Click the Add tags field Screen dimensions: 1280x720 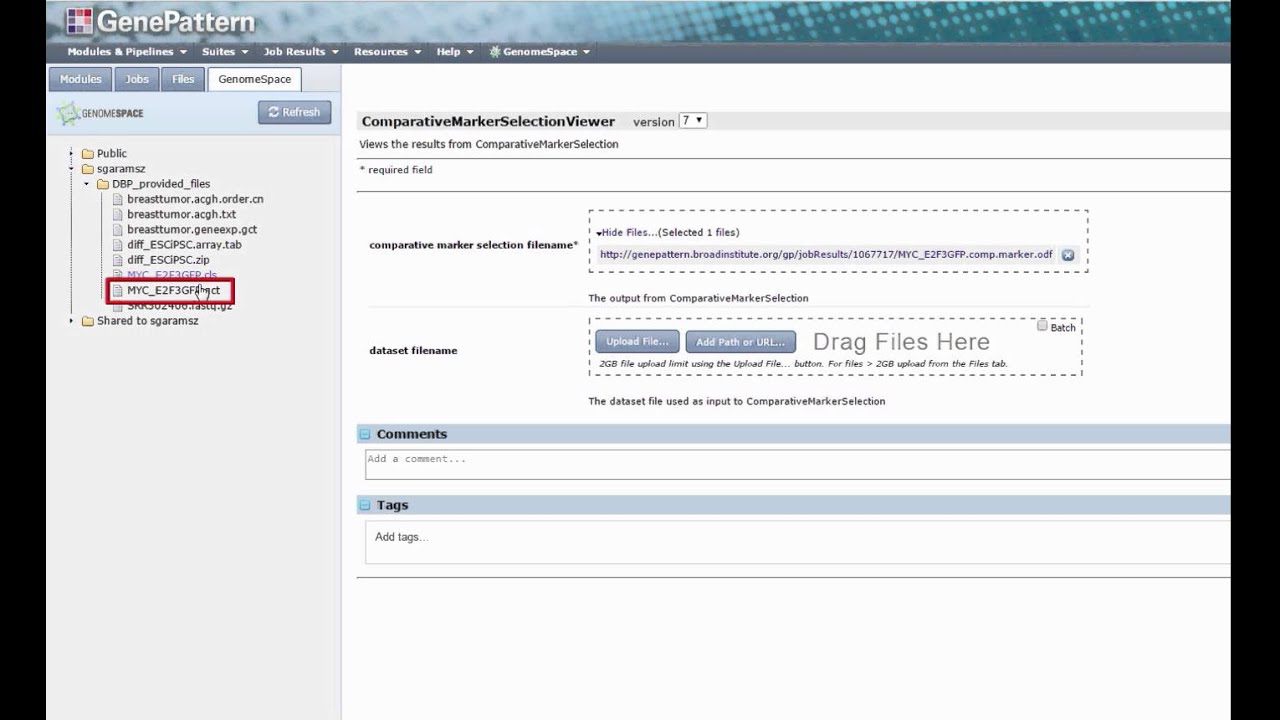(x=797, y=542)
